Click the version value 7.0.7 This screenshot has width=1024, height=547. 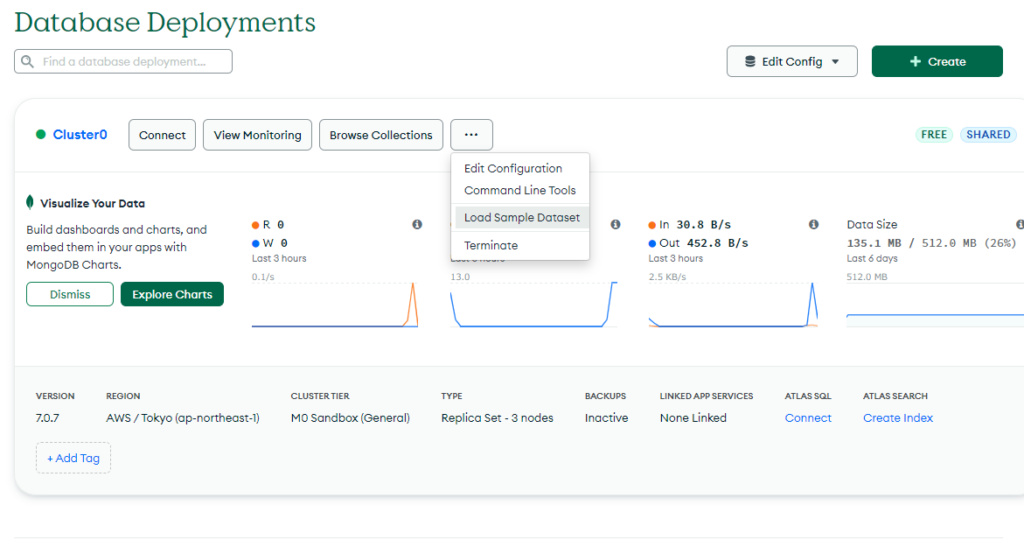47,418
